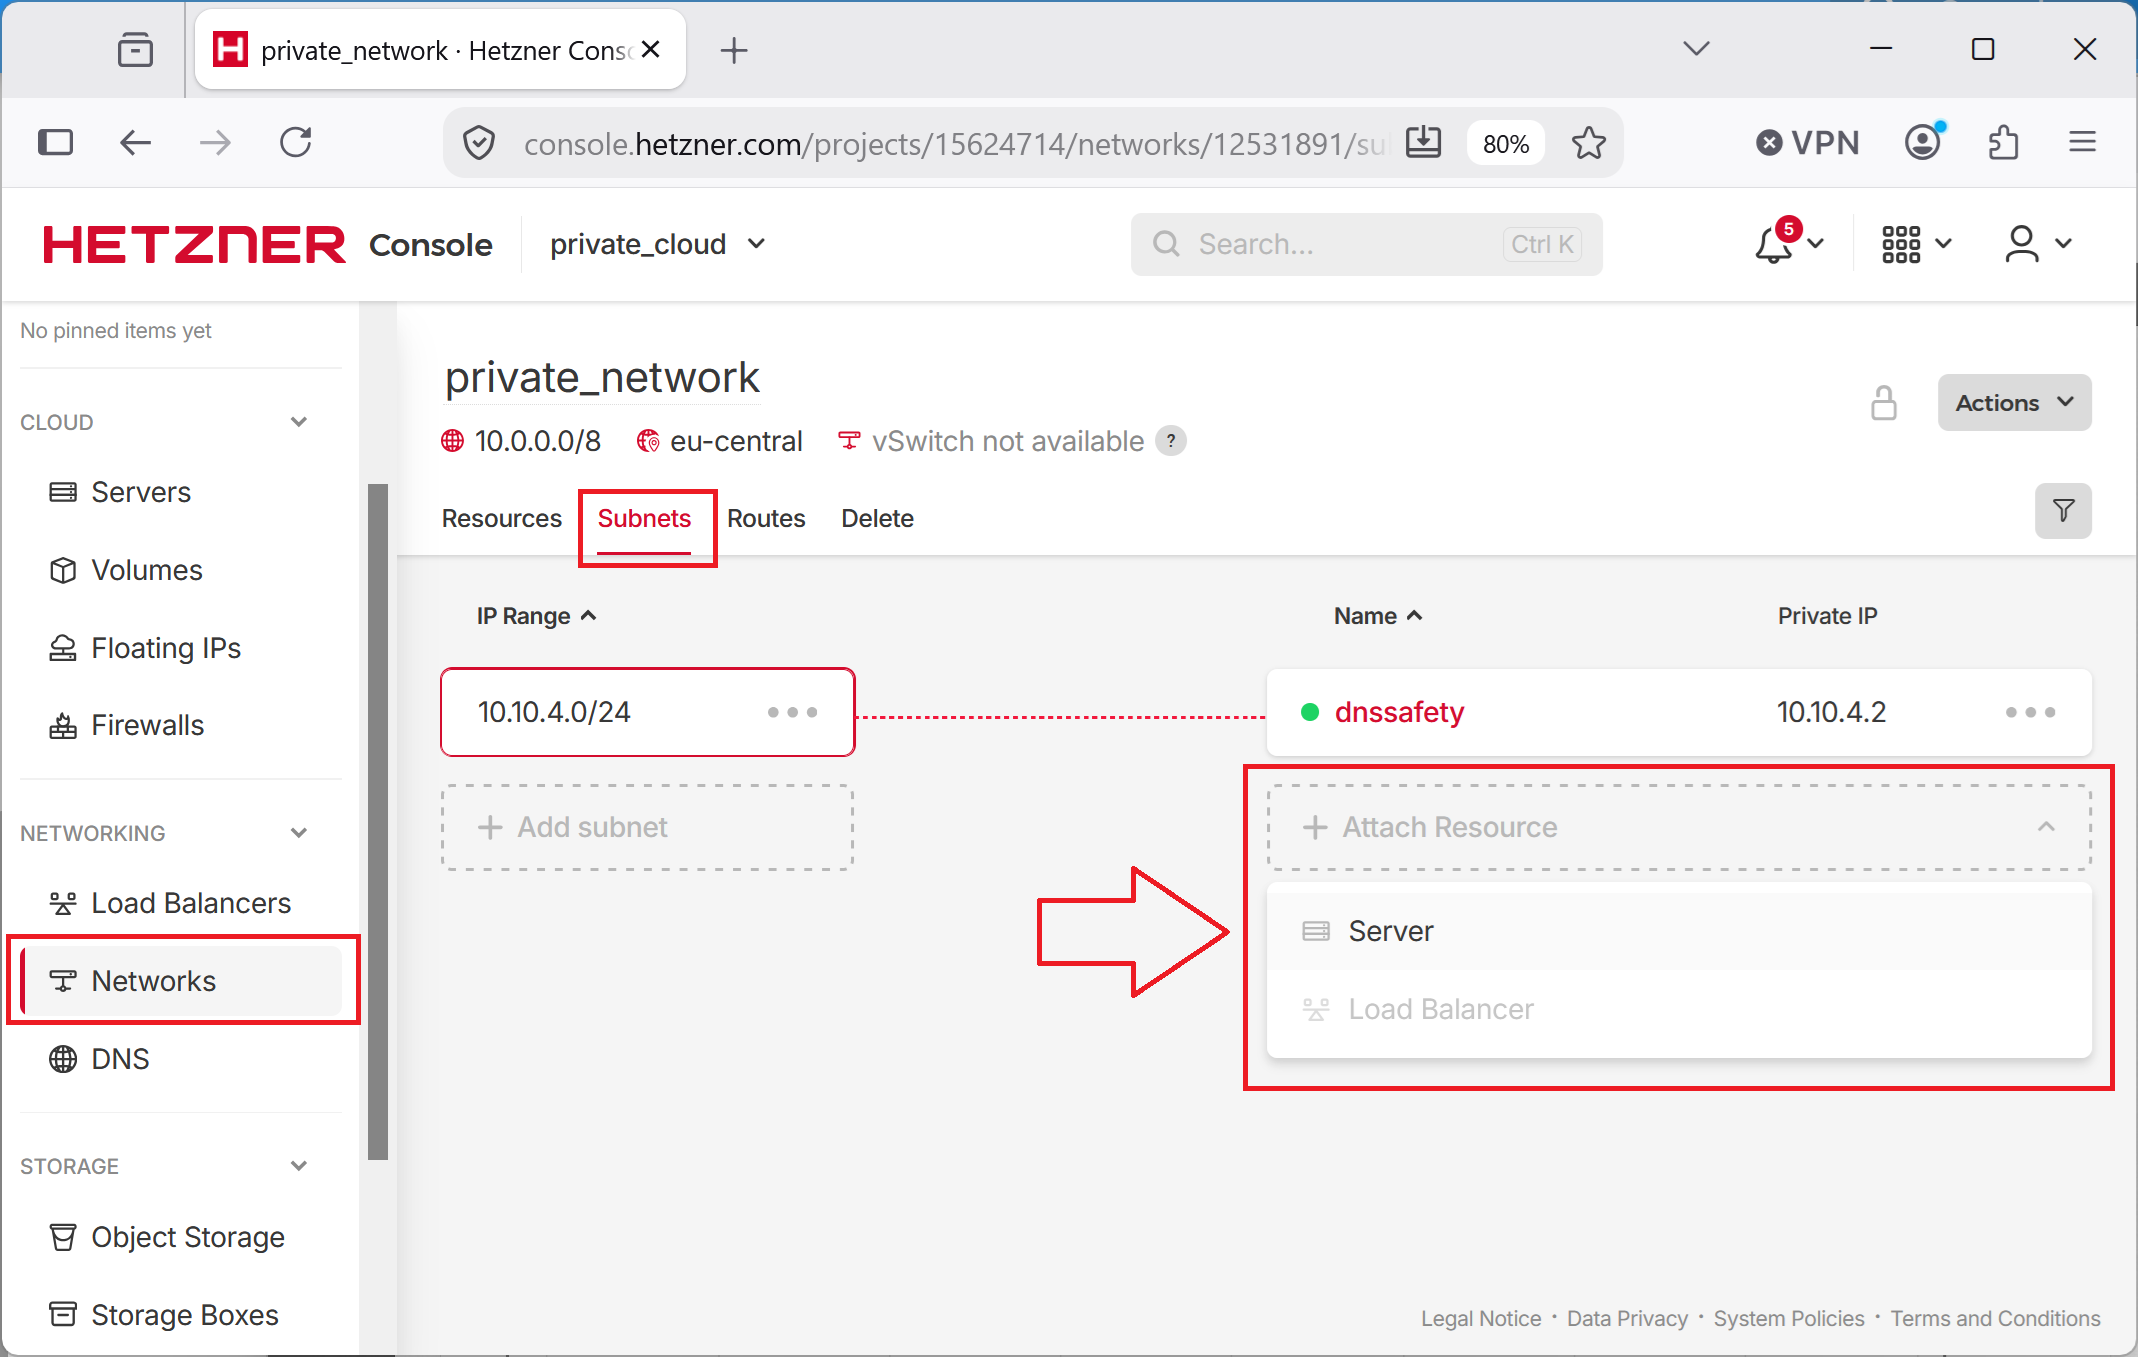
Task: Collapse the Attach Resource dropdown
Action: pos(2046,827)
